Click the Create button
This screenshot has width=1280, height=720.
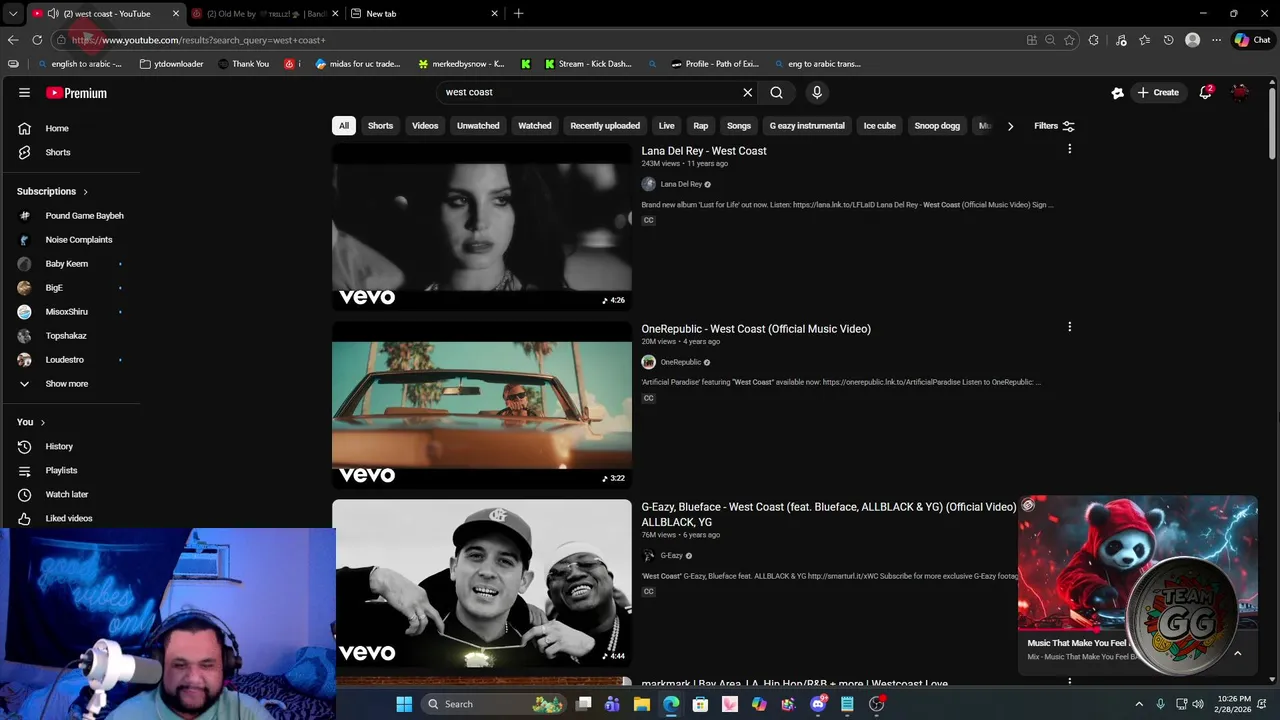1157,92
